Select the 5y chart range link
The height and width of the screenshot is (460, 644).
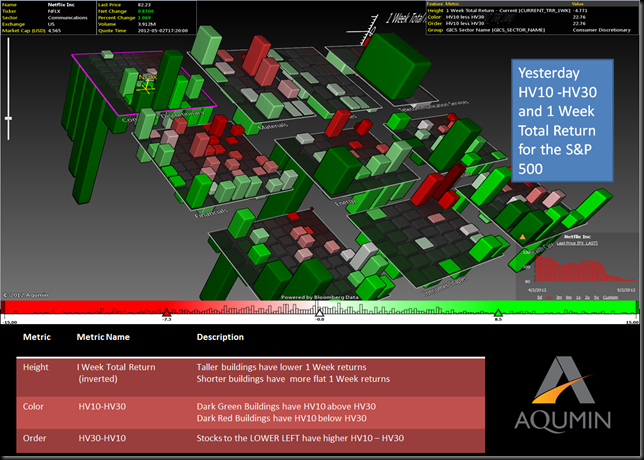coord(596,297)
